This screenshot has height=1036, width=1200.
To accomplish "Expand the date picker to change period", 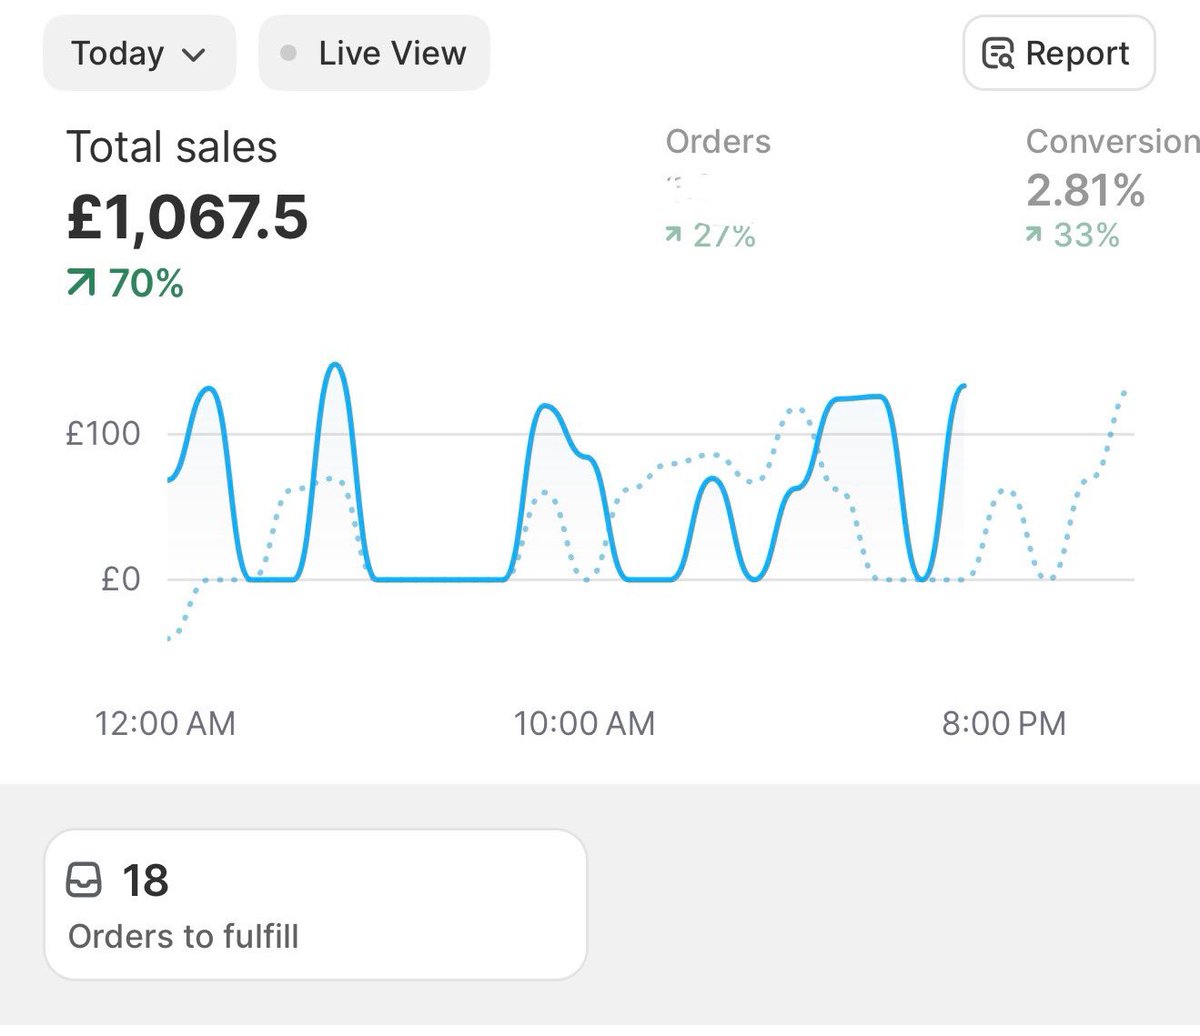I will pos(139,53).
